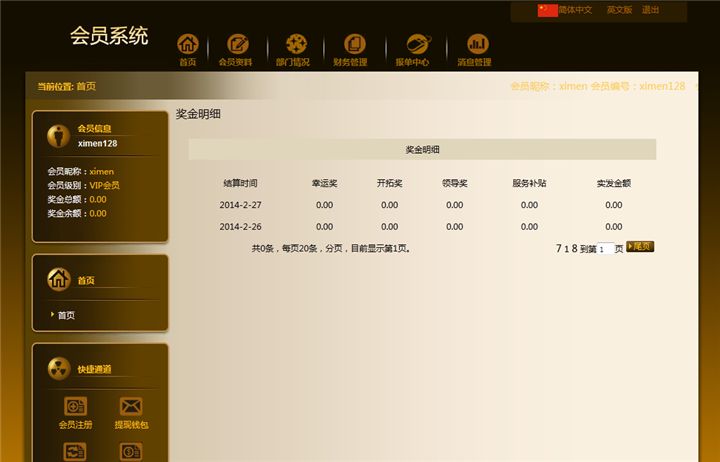Image resolution: width=720 pixels, height=462 pixels.
Task: Click the 奖金总额 0.00 line
Action: click(77, 199)
